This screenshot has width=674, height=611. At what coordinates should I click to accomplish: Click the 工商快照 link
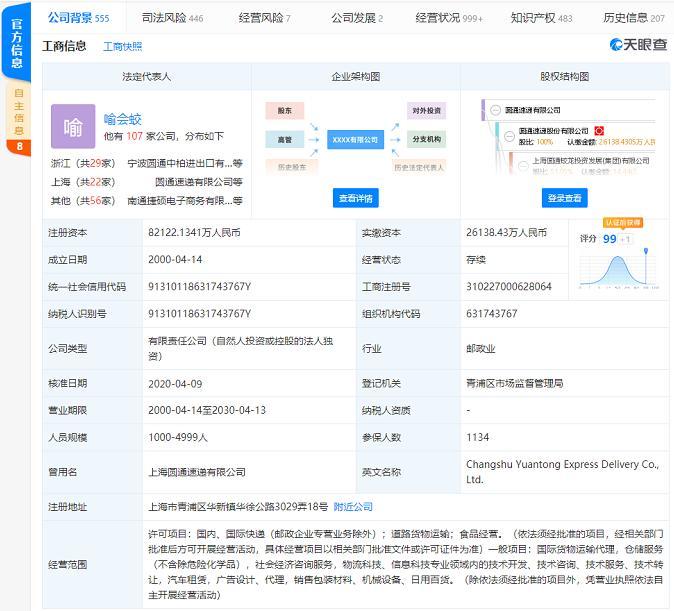tap(123, 46)
